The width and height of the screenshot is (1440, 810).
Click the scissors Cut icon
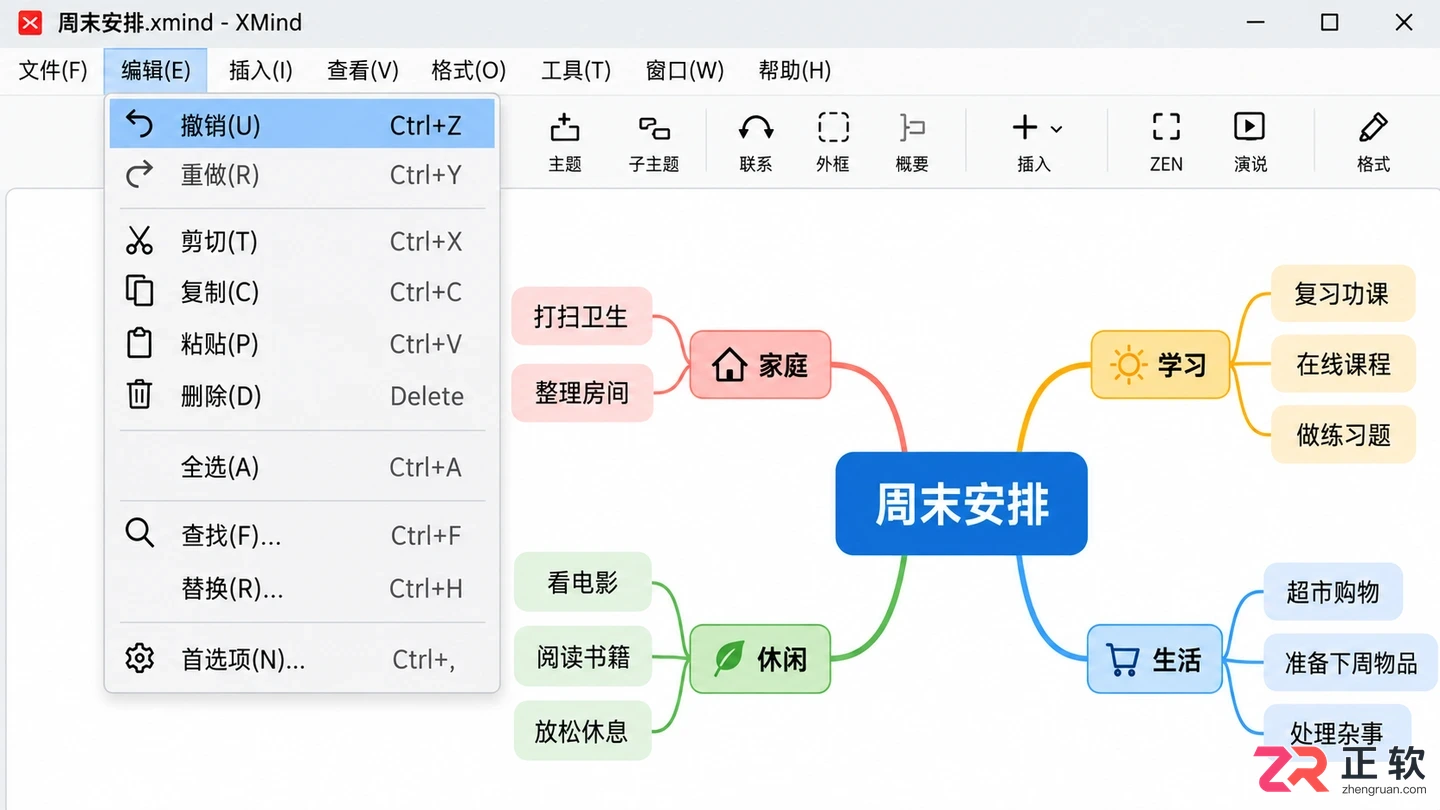pyautogui.click(x=140, y=241)
